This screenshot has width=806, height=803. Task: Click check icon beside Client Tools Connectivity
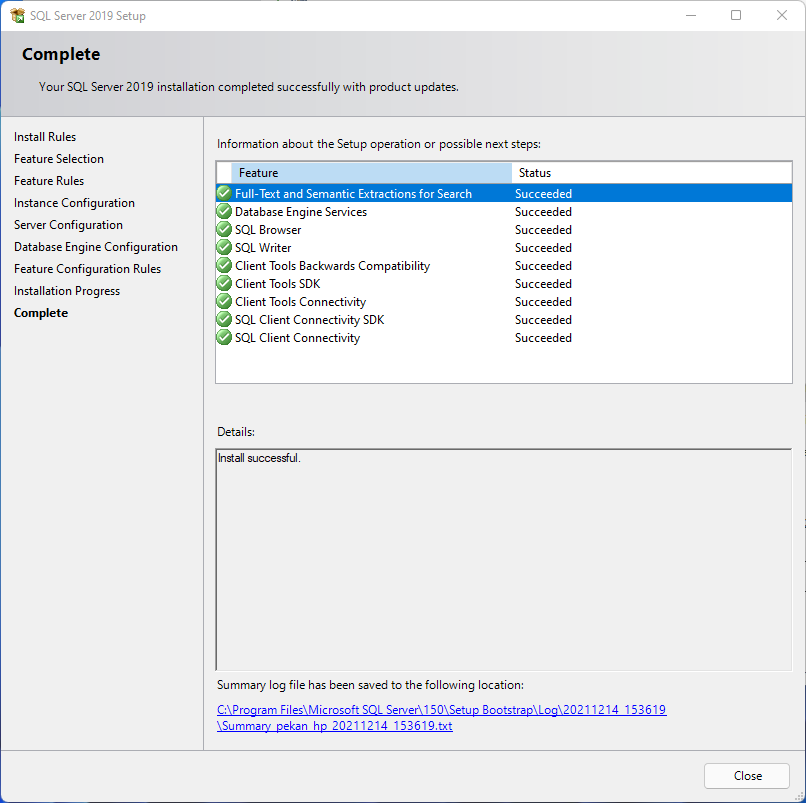tap(224, 301)
